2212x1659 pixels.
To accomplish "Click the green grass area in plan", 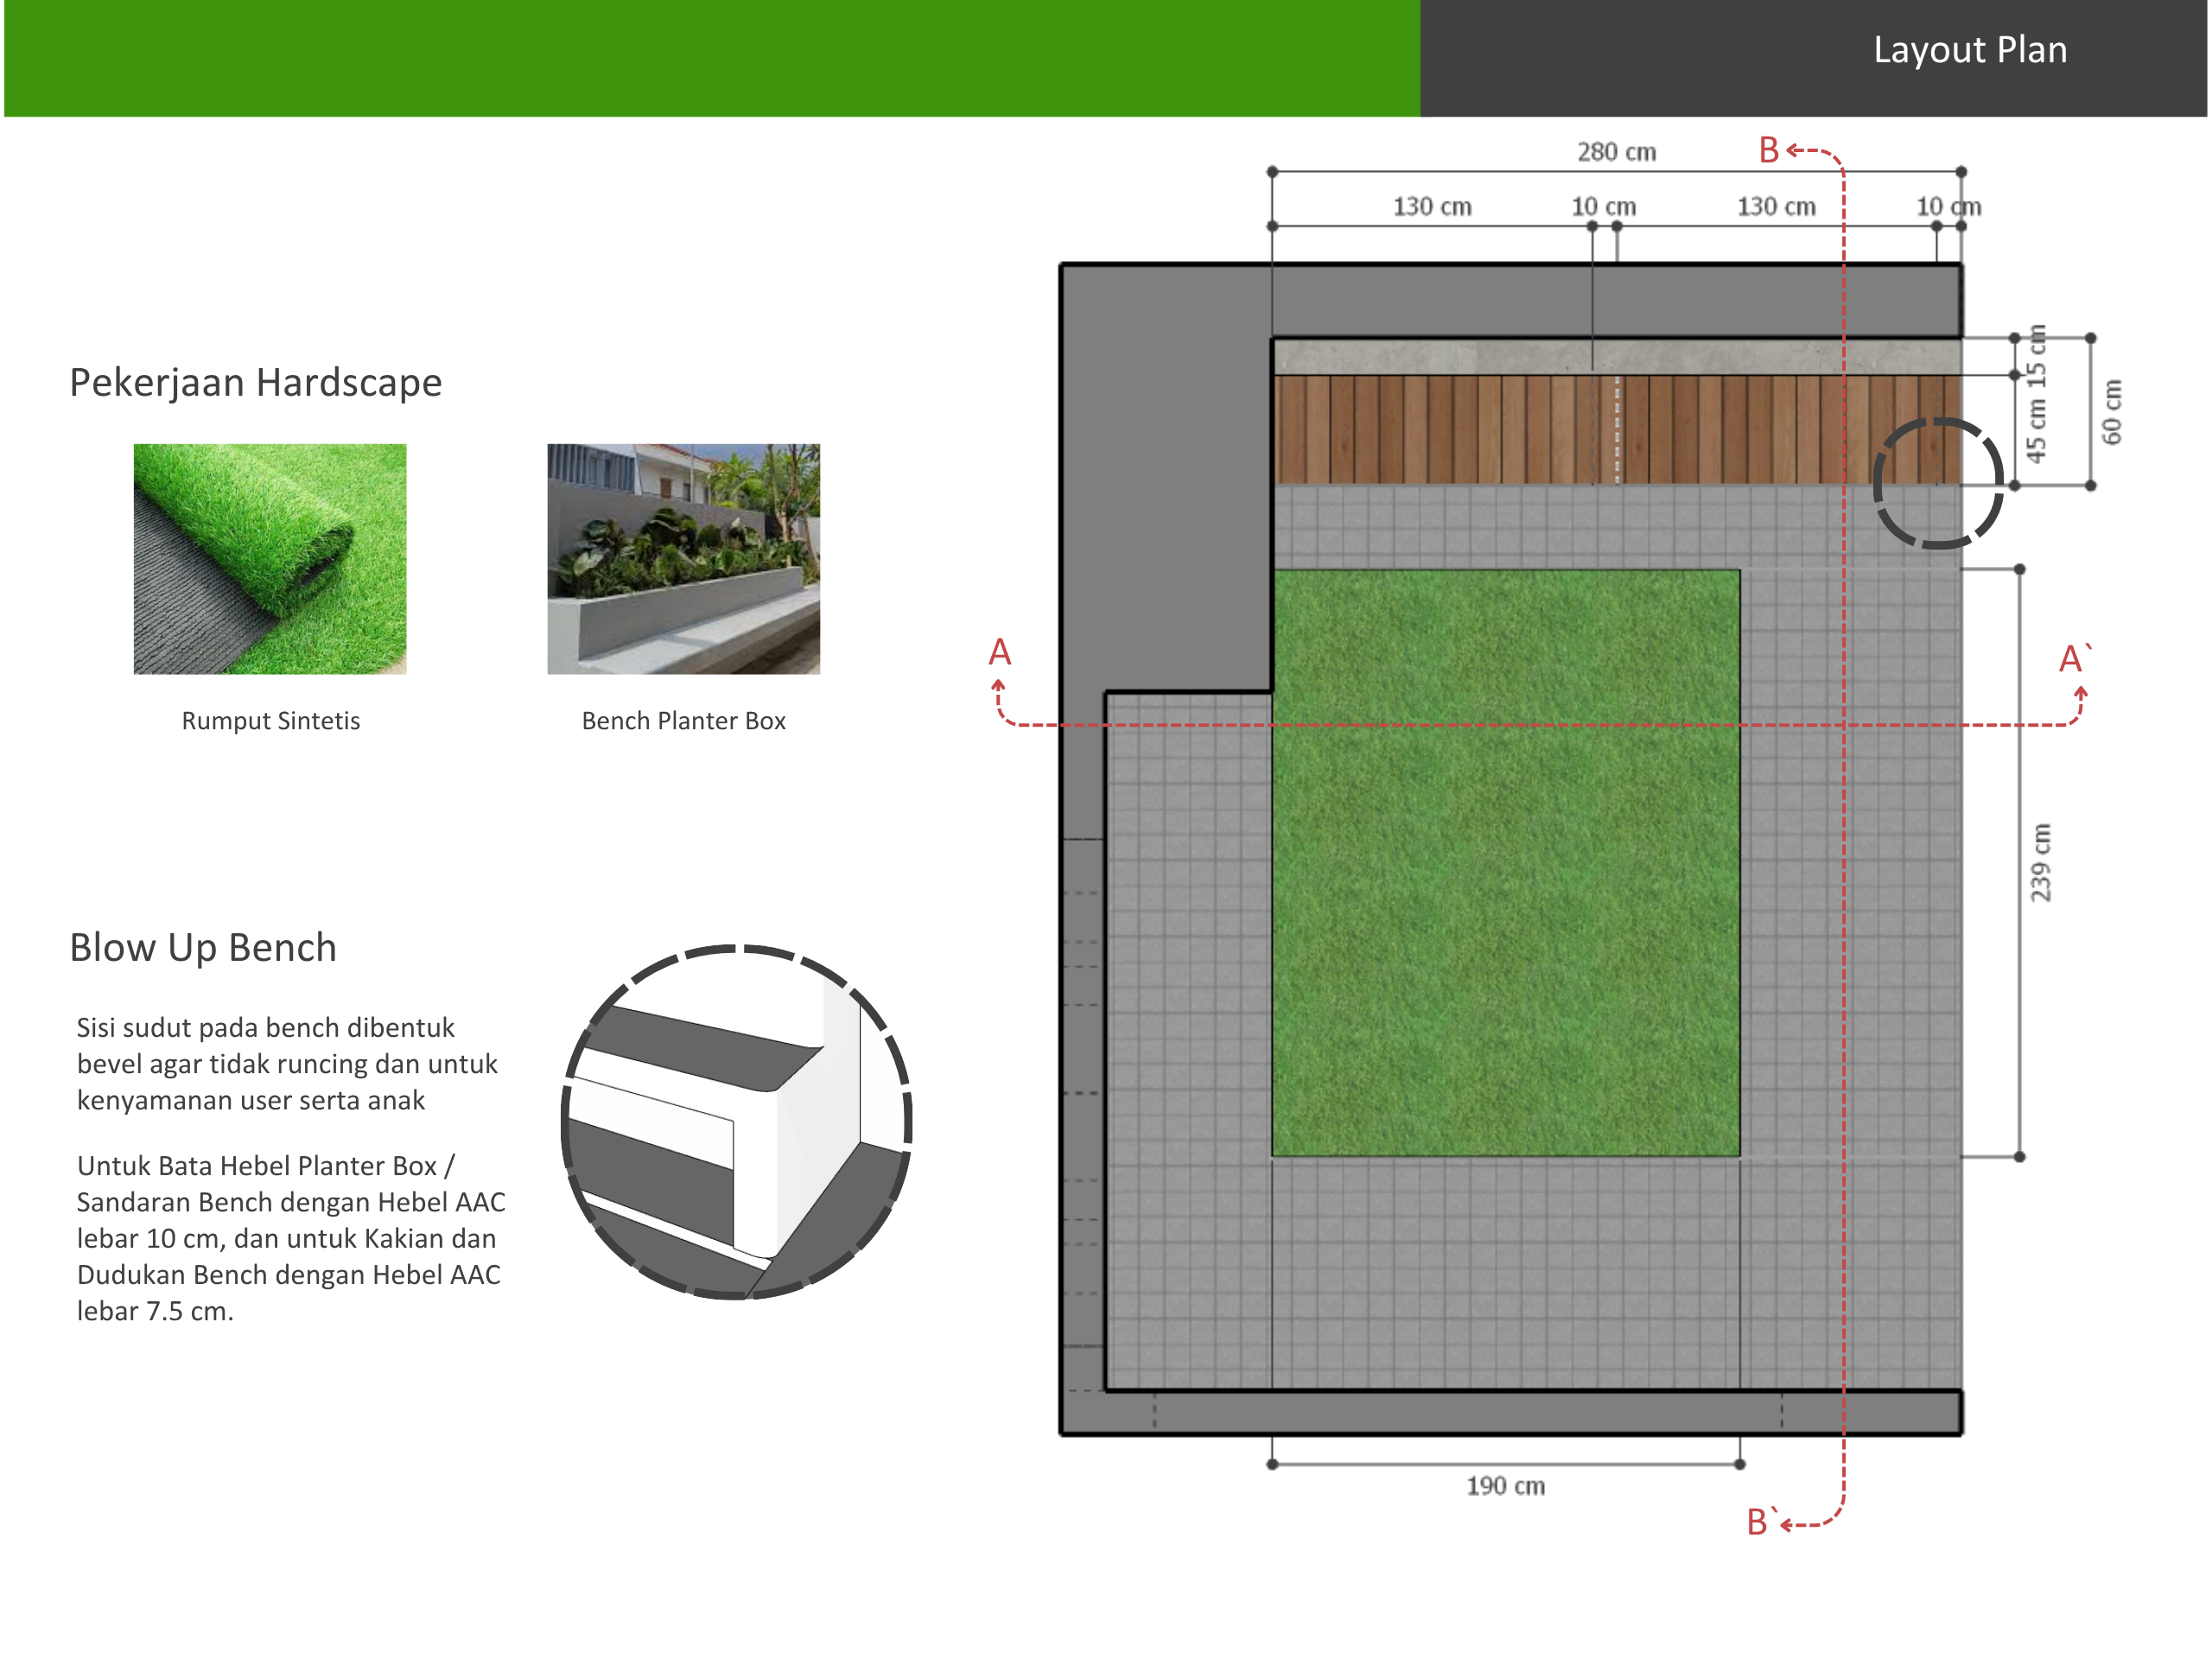I will (1506, 863).
